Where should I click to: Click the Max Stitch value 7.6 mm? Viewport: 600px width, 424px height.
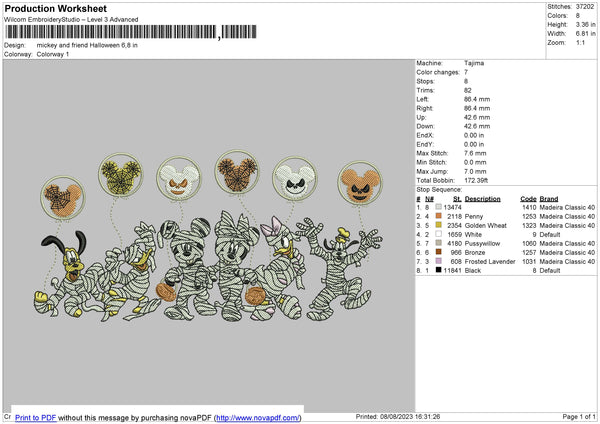click(x=475, y=153)
